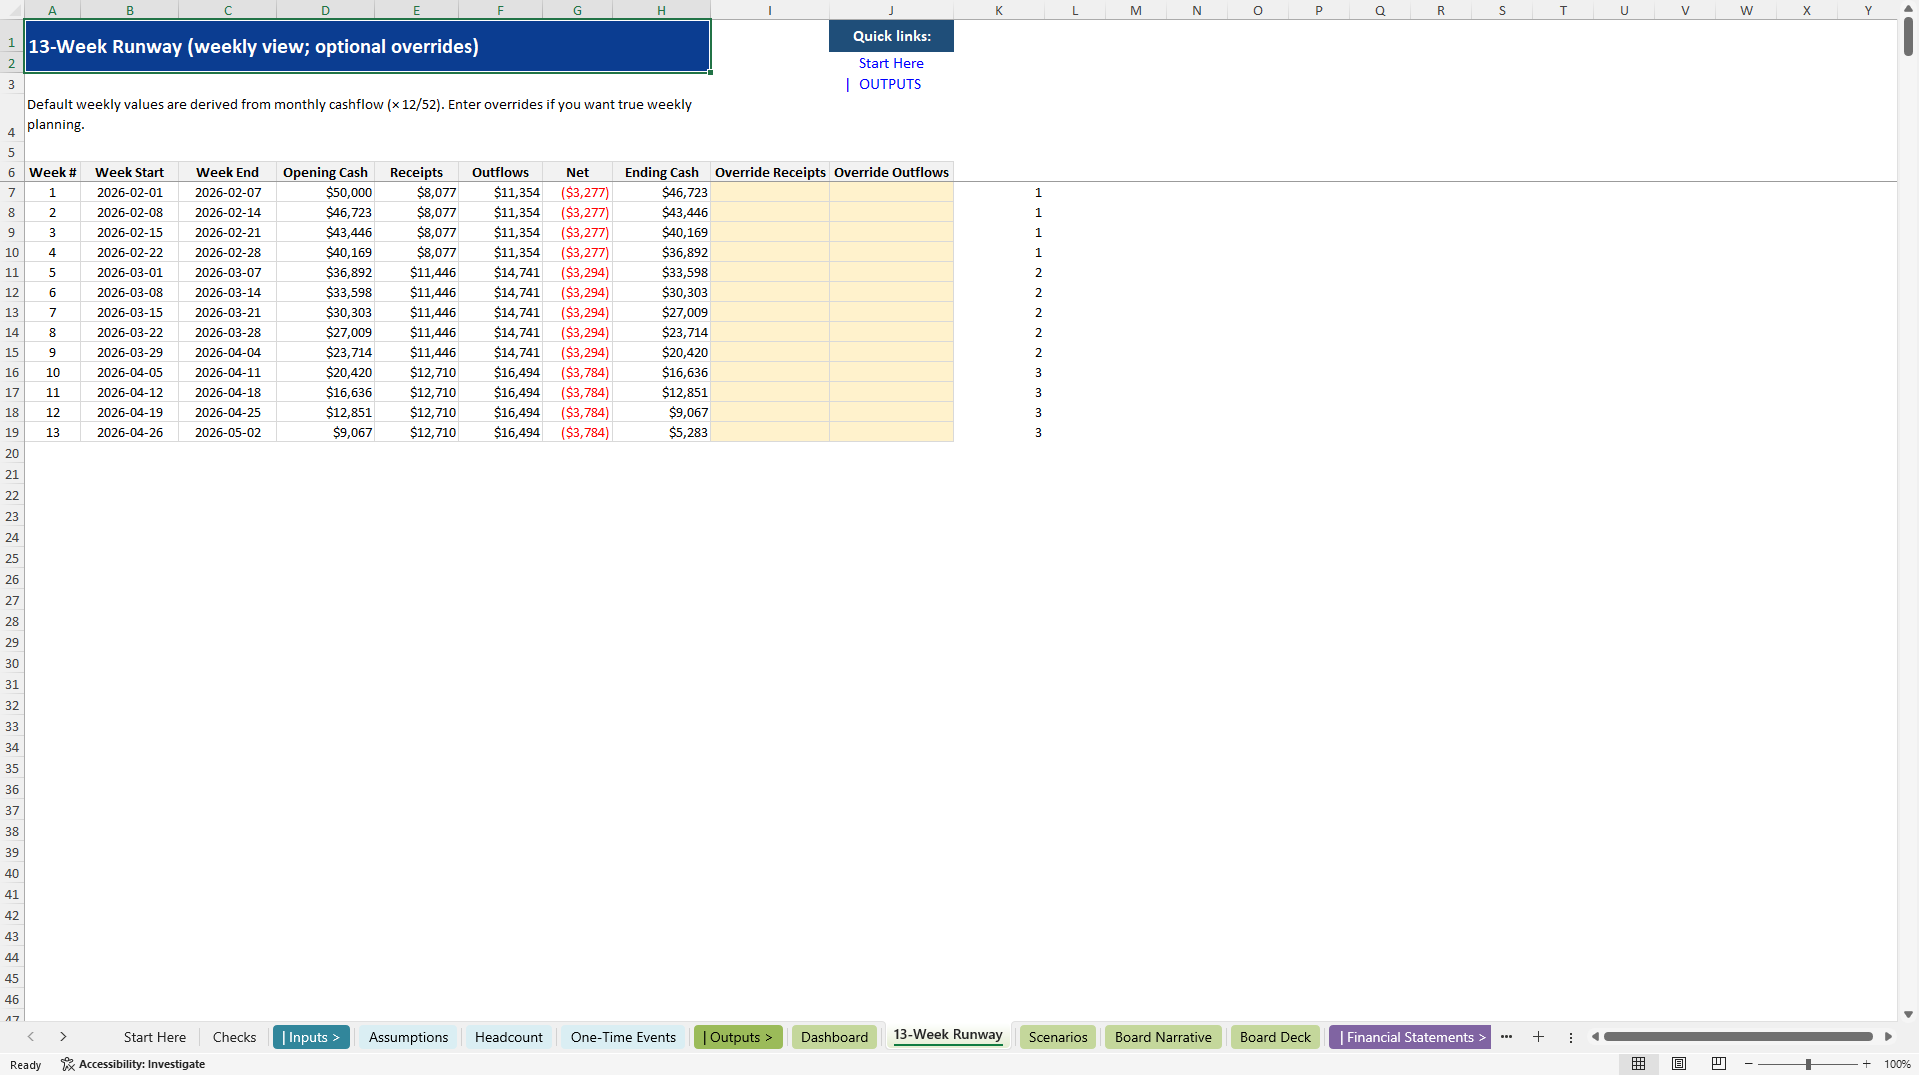The height and width of the screenshot is (1075, 1919).
Task: Click the 13-Week Runway title cell
Action: 367,47
